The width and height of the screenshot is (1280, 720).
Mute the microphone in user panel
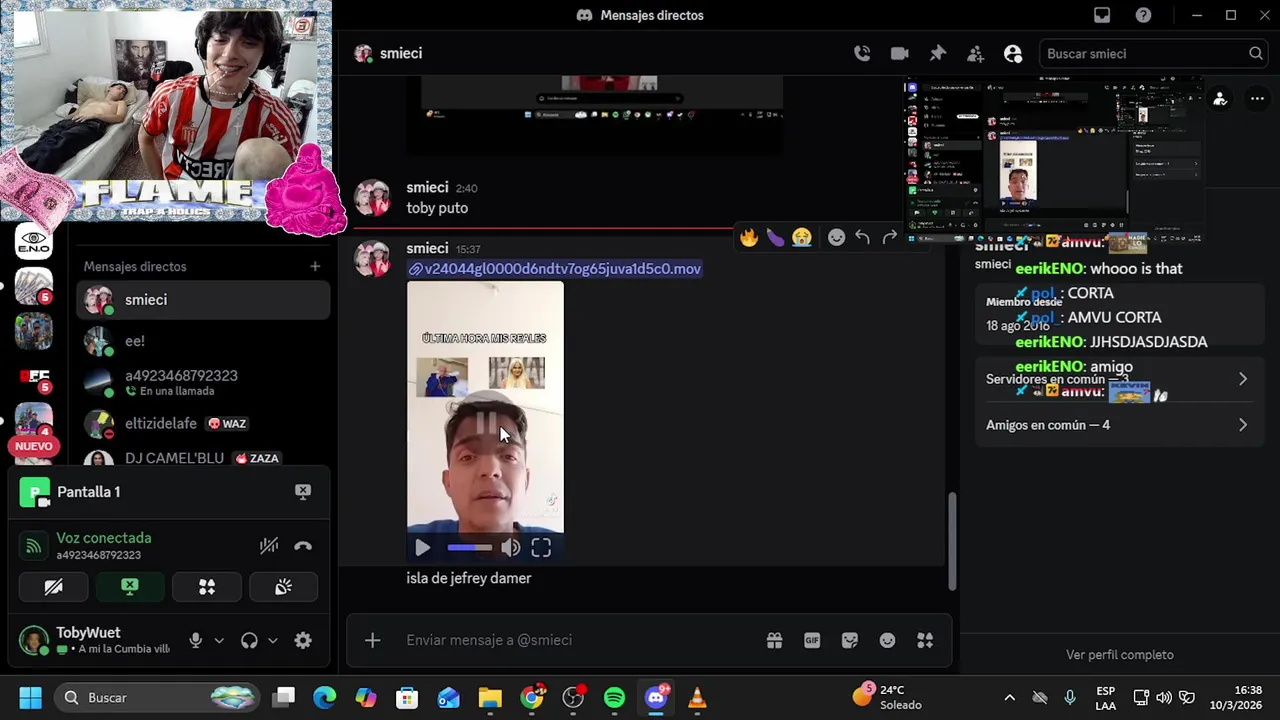196,641
